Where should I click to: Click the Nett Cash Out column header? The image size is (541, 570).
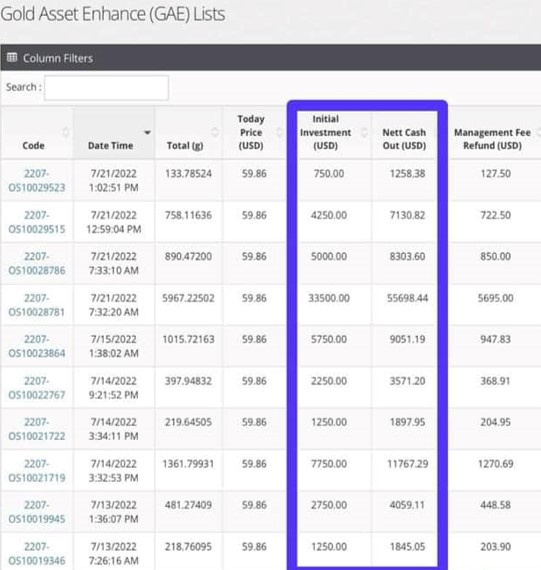tap(404, 139)
